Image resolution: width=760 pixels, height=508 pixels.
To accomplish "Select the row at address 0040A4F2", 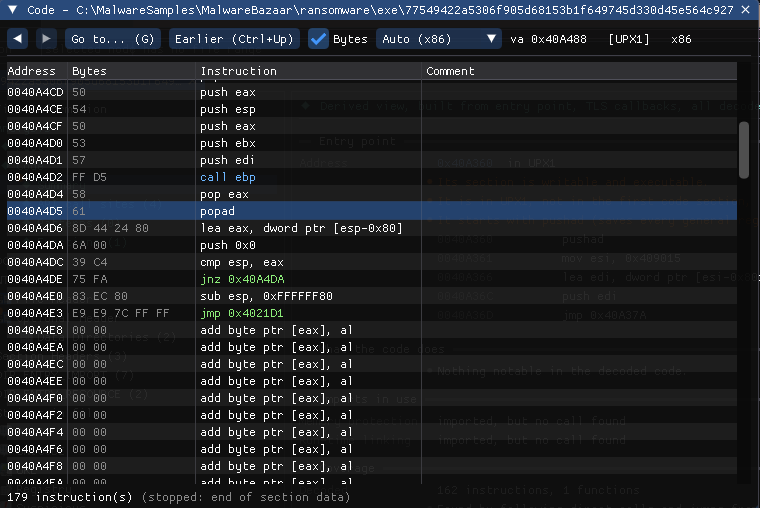I will [372, 415].
